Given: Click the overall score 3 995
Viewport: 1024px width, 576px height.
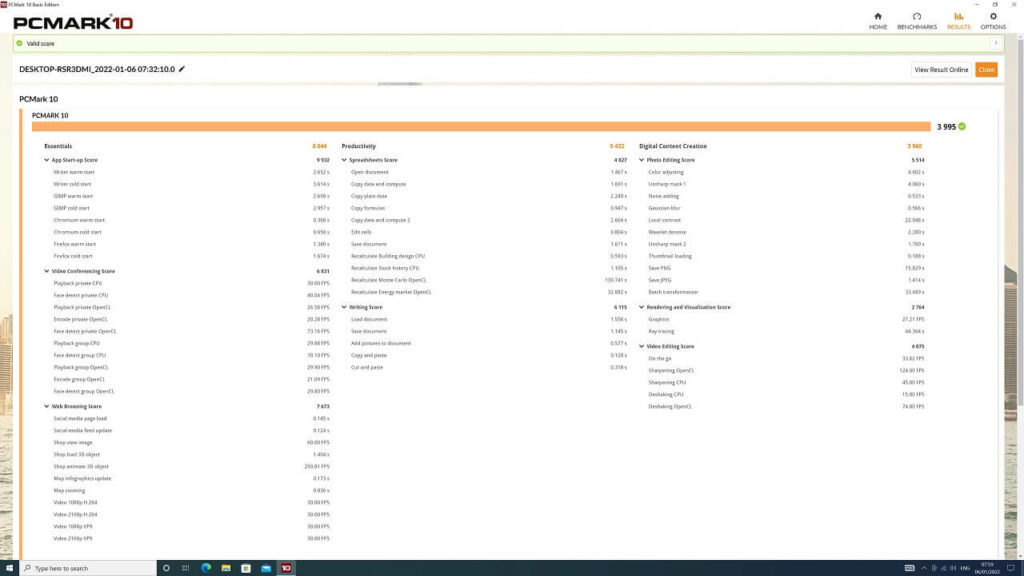Looking at the screenshot, I should tap(946, 127).
